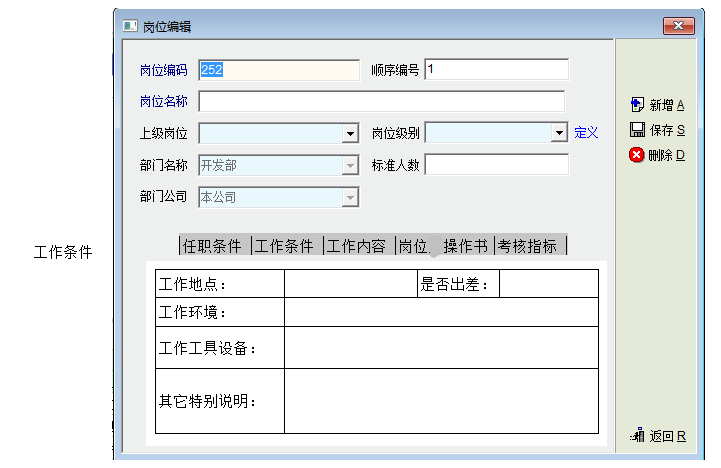
Task: Click the 其它特别说明 text area
Action: pos(440,401)
